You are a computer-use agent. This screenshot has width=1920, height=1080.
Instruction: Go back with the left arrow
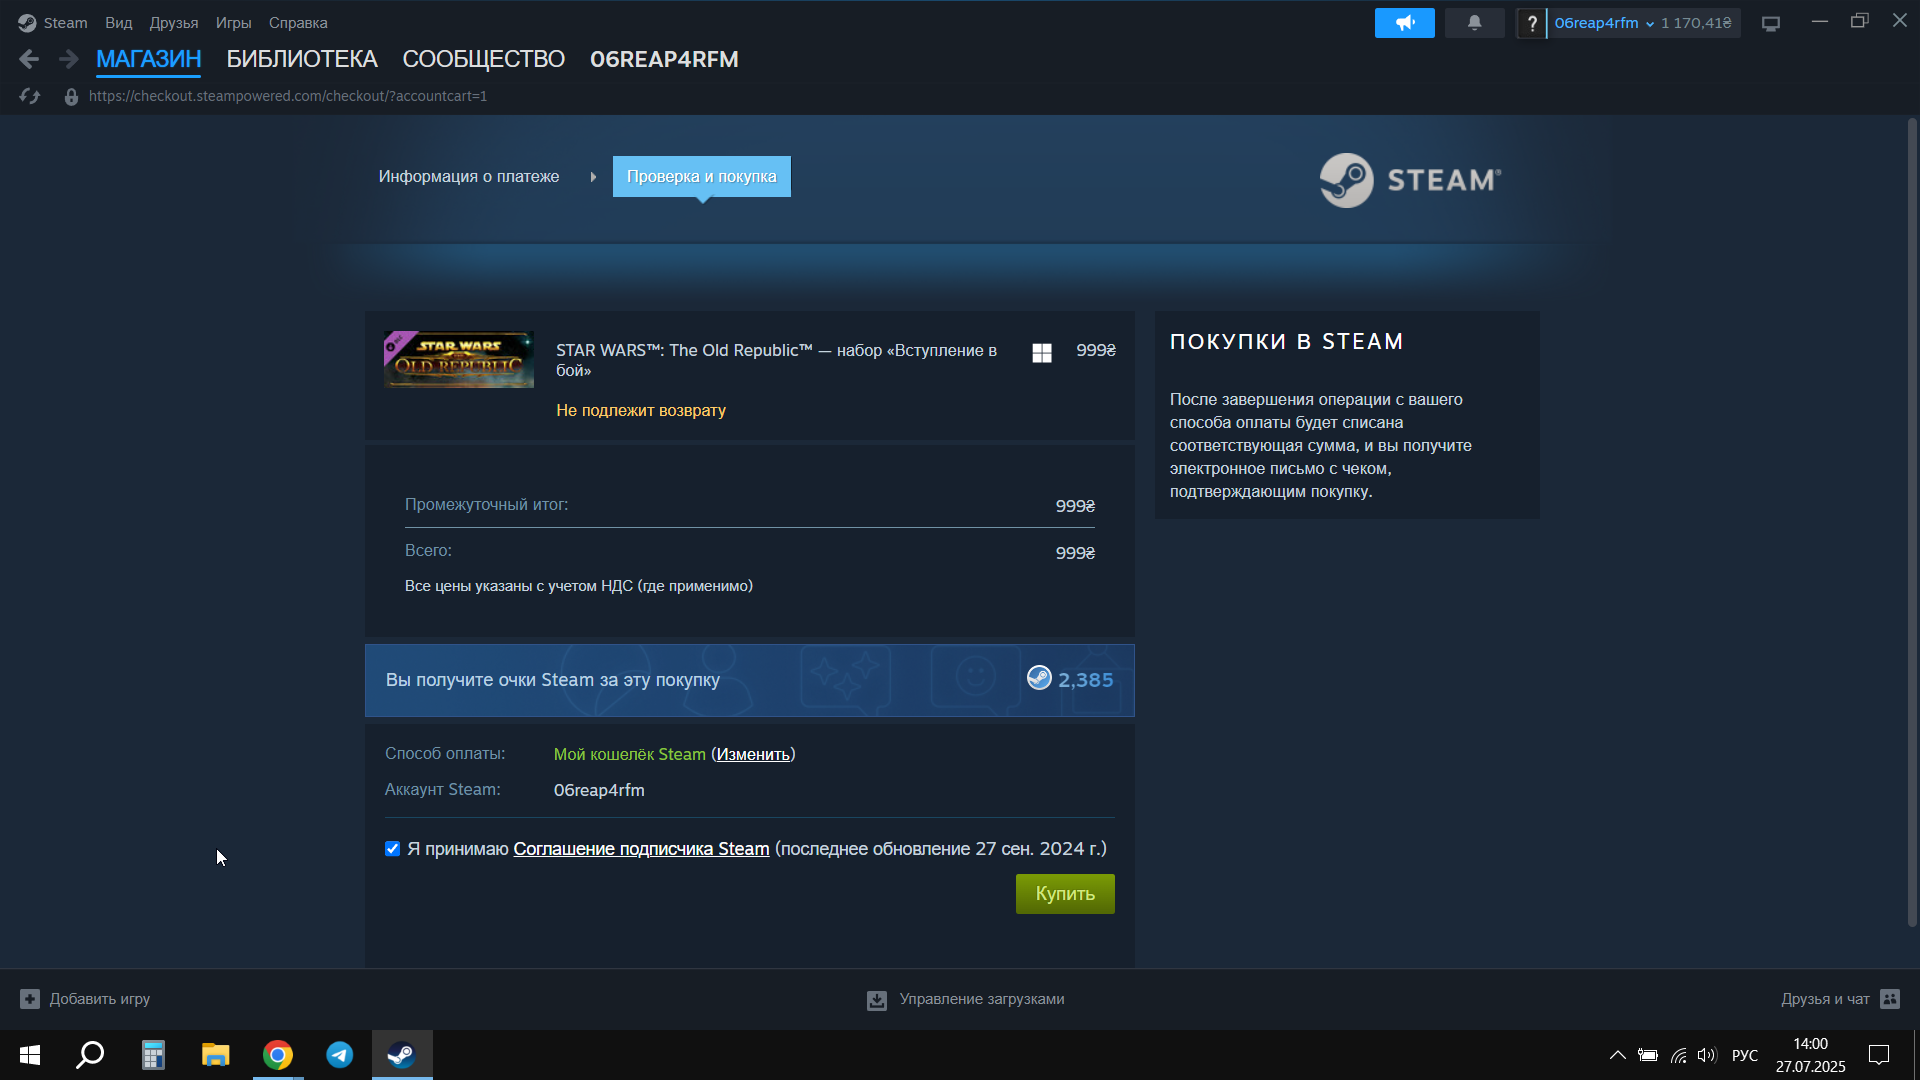coord(29,59)
